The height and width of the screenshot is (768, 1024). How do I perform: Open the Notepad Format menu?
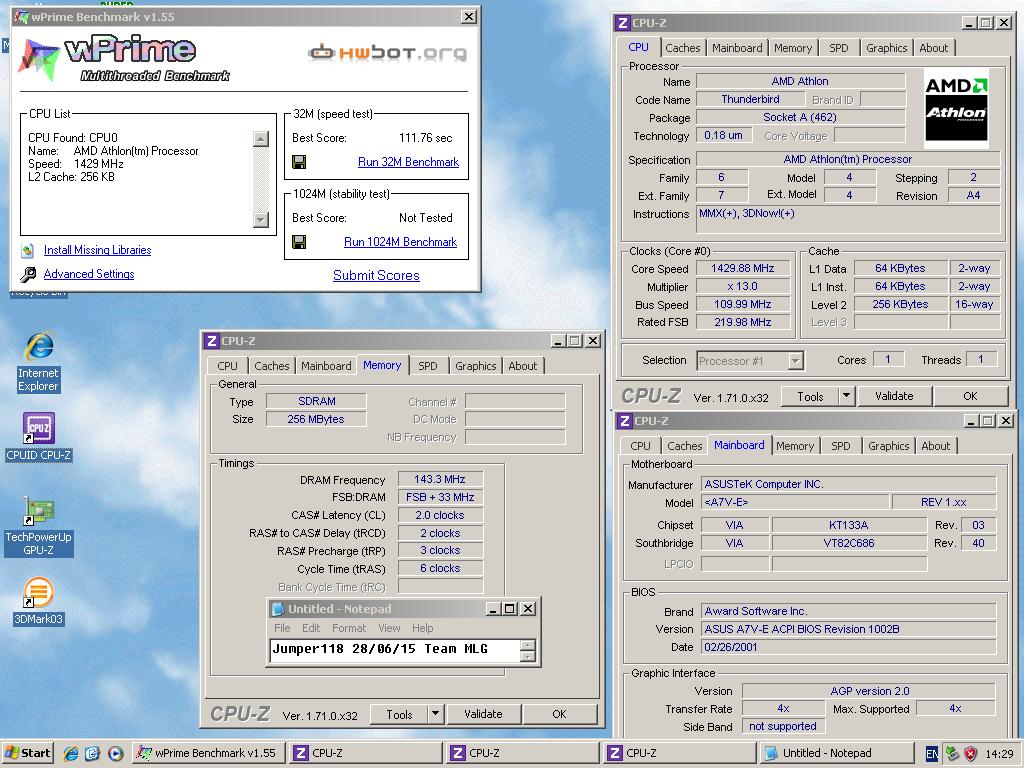349,628
